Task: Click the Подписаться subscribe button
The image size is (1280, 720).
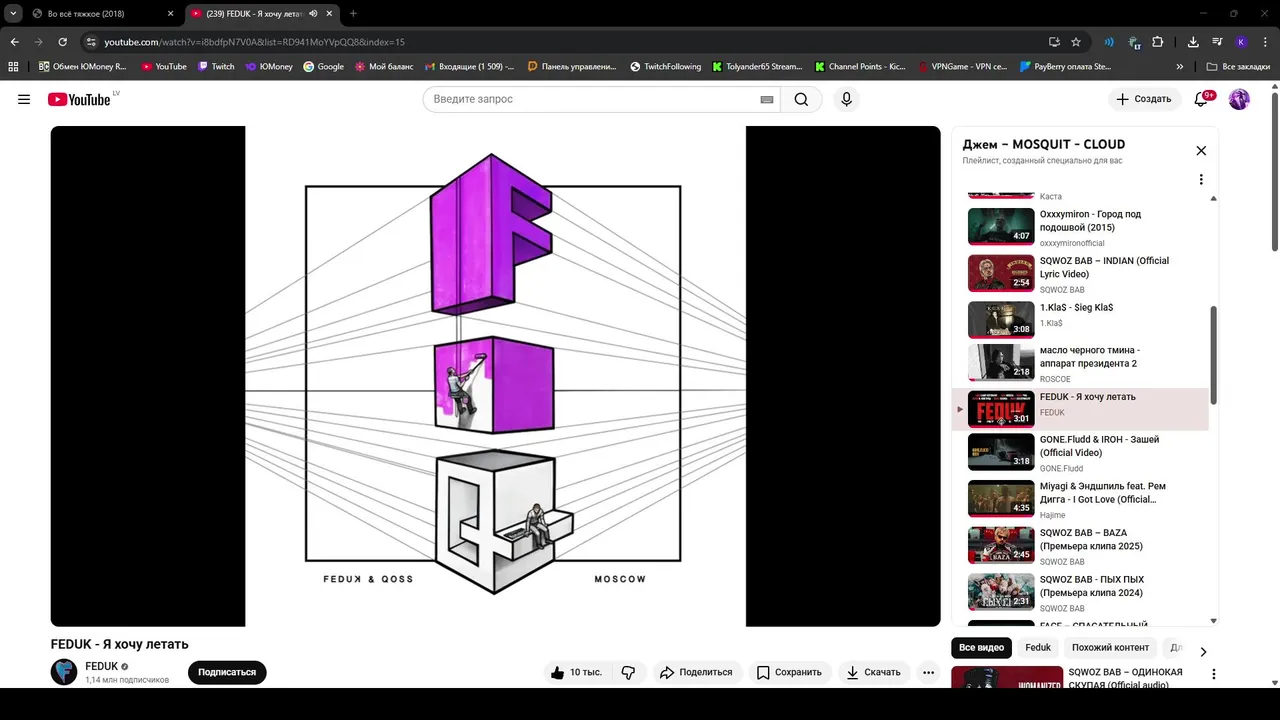Action: 227,672
